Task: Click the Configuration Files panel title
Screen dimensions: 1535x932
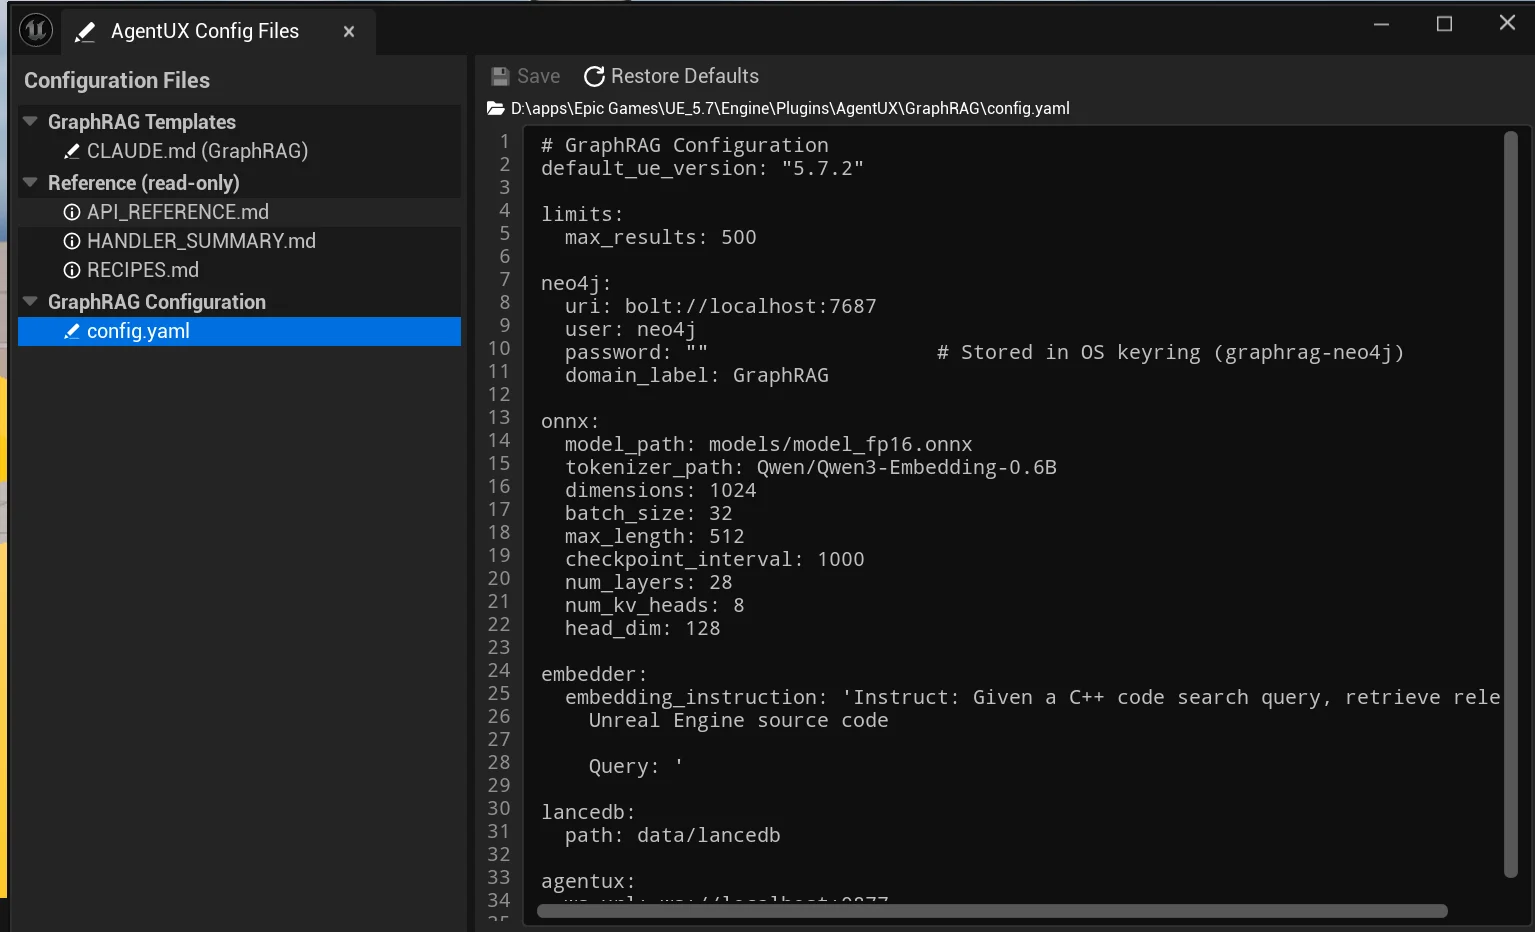Action: point(117,80)
